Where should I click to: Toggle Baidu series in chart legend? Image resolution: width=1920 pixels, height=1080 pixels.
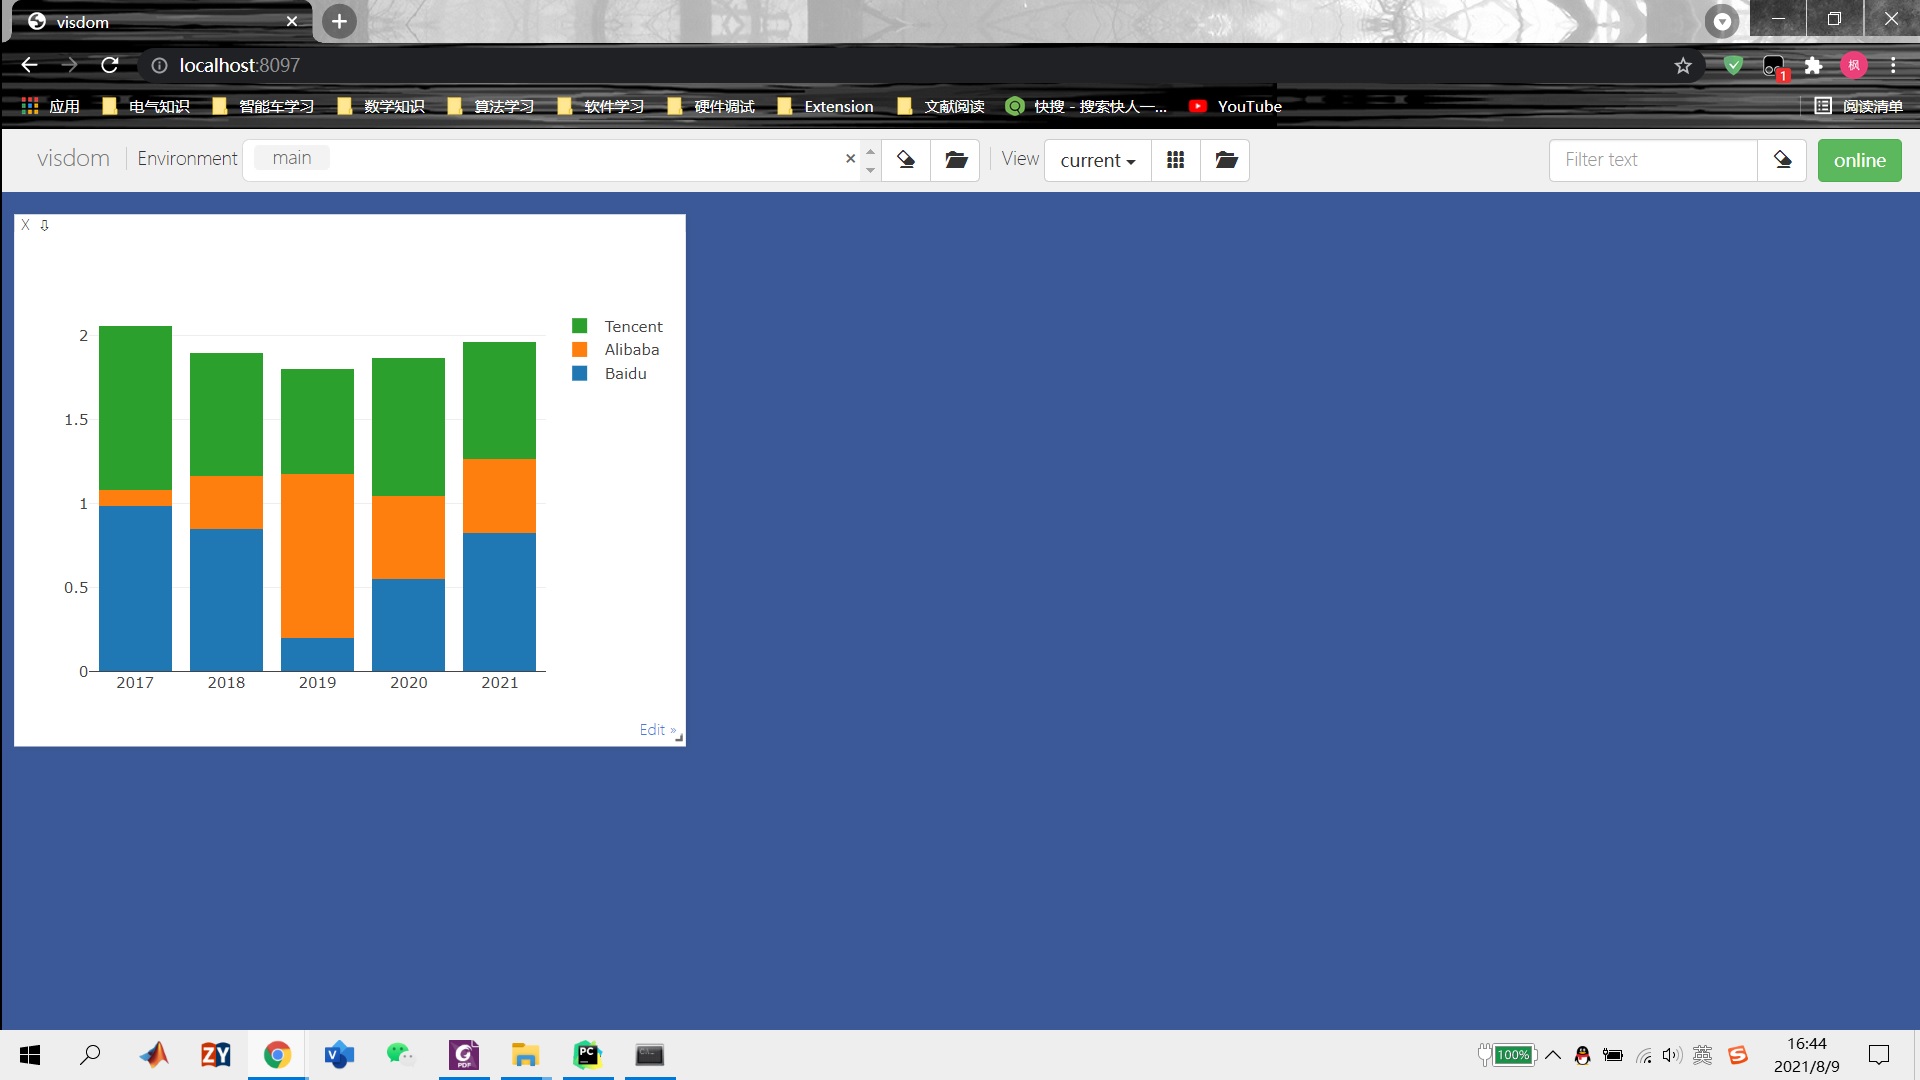pyautogui.click(x=625, y=374)
